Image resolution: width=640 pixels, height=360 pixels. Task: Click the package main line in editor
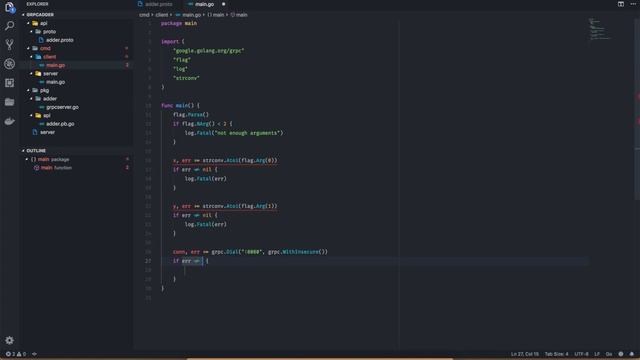[x=179, y=23]
